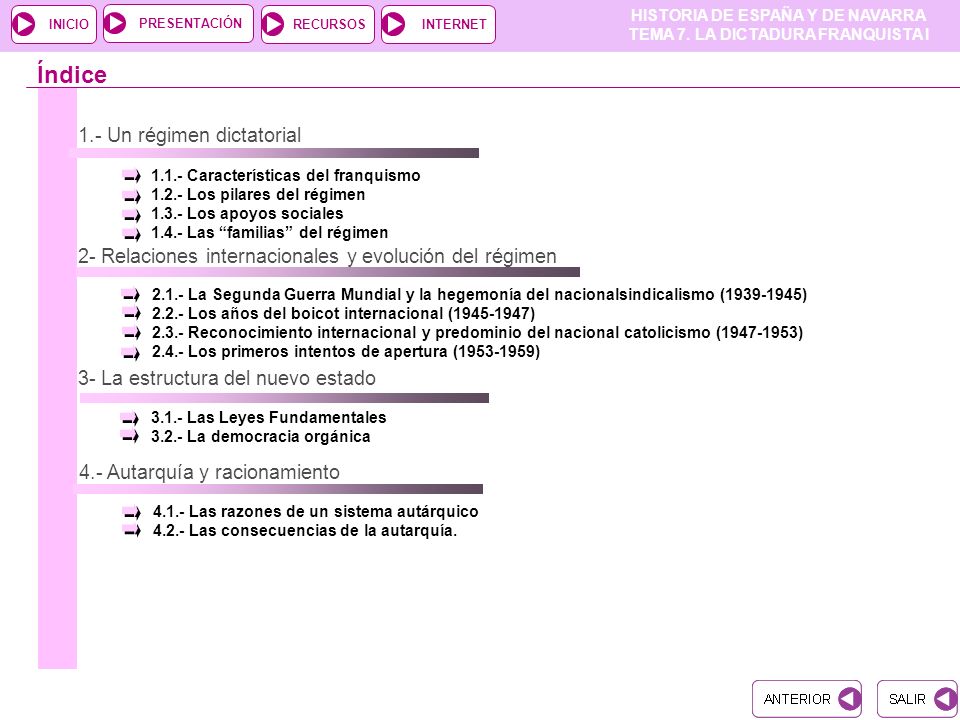Click the play icon beside INTERNET
Screen dimensions: 960x720
394,24
